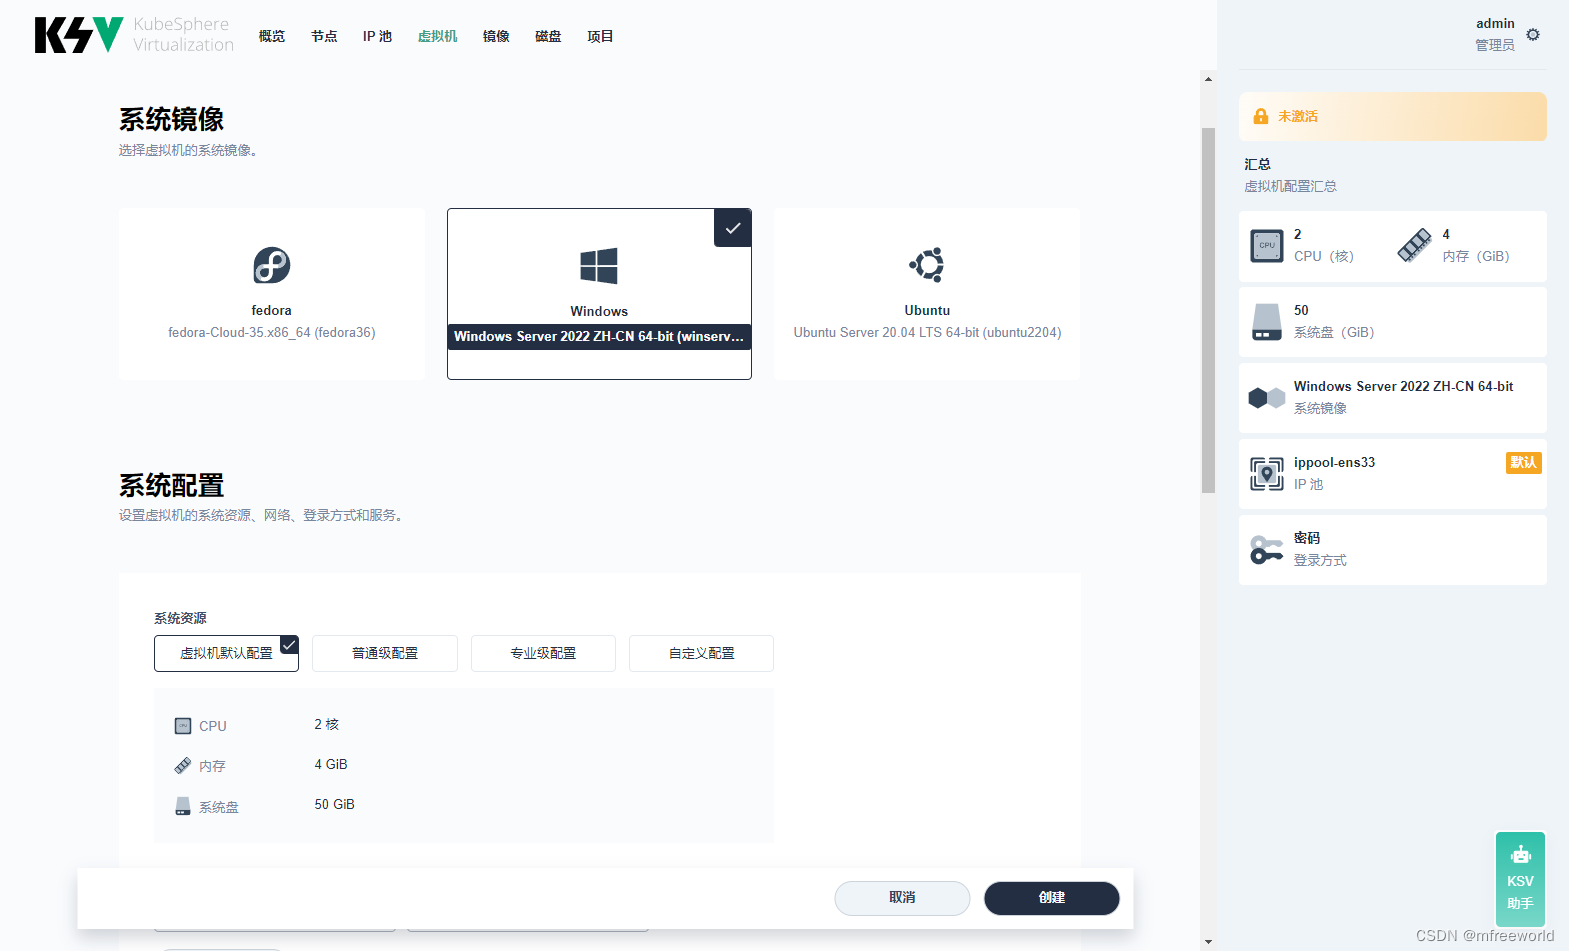The height and width of the screenshot is (951, 1569).
Task: Click the 密码 login method text
Action: coord(1307,538)
